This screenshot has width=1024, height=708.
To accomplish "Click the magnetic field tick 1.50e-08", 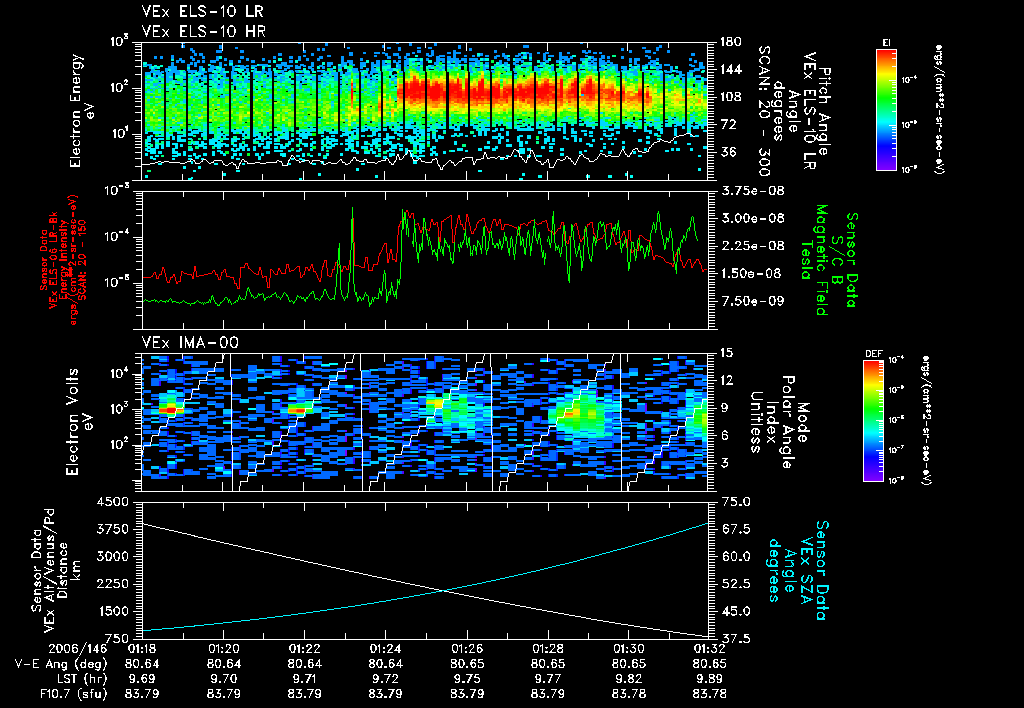I will 751,273.
